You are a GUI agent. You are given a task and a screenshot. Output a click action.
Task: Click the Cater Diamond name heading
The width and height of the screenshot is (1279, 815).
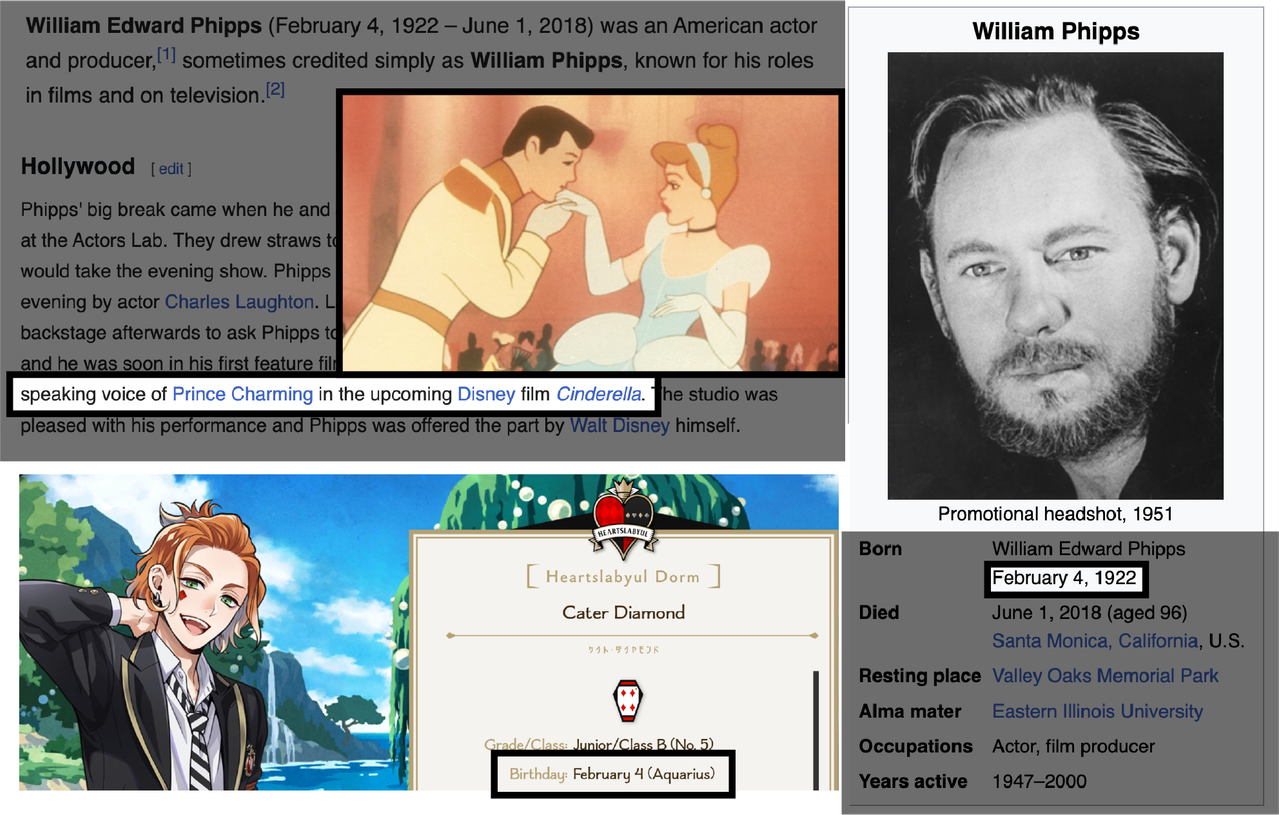point(623,613)
